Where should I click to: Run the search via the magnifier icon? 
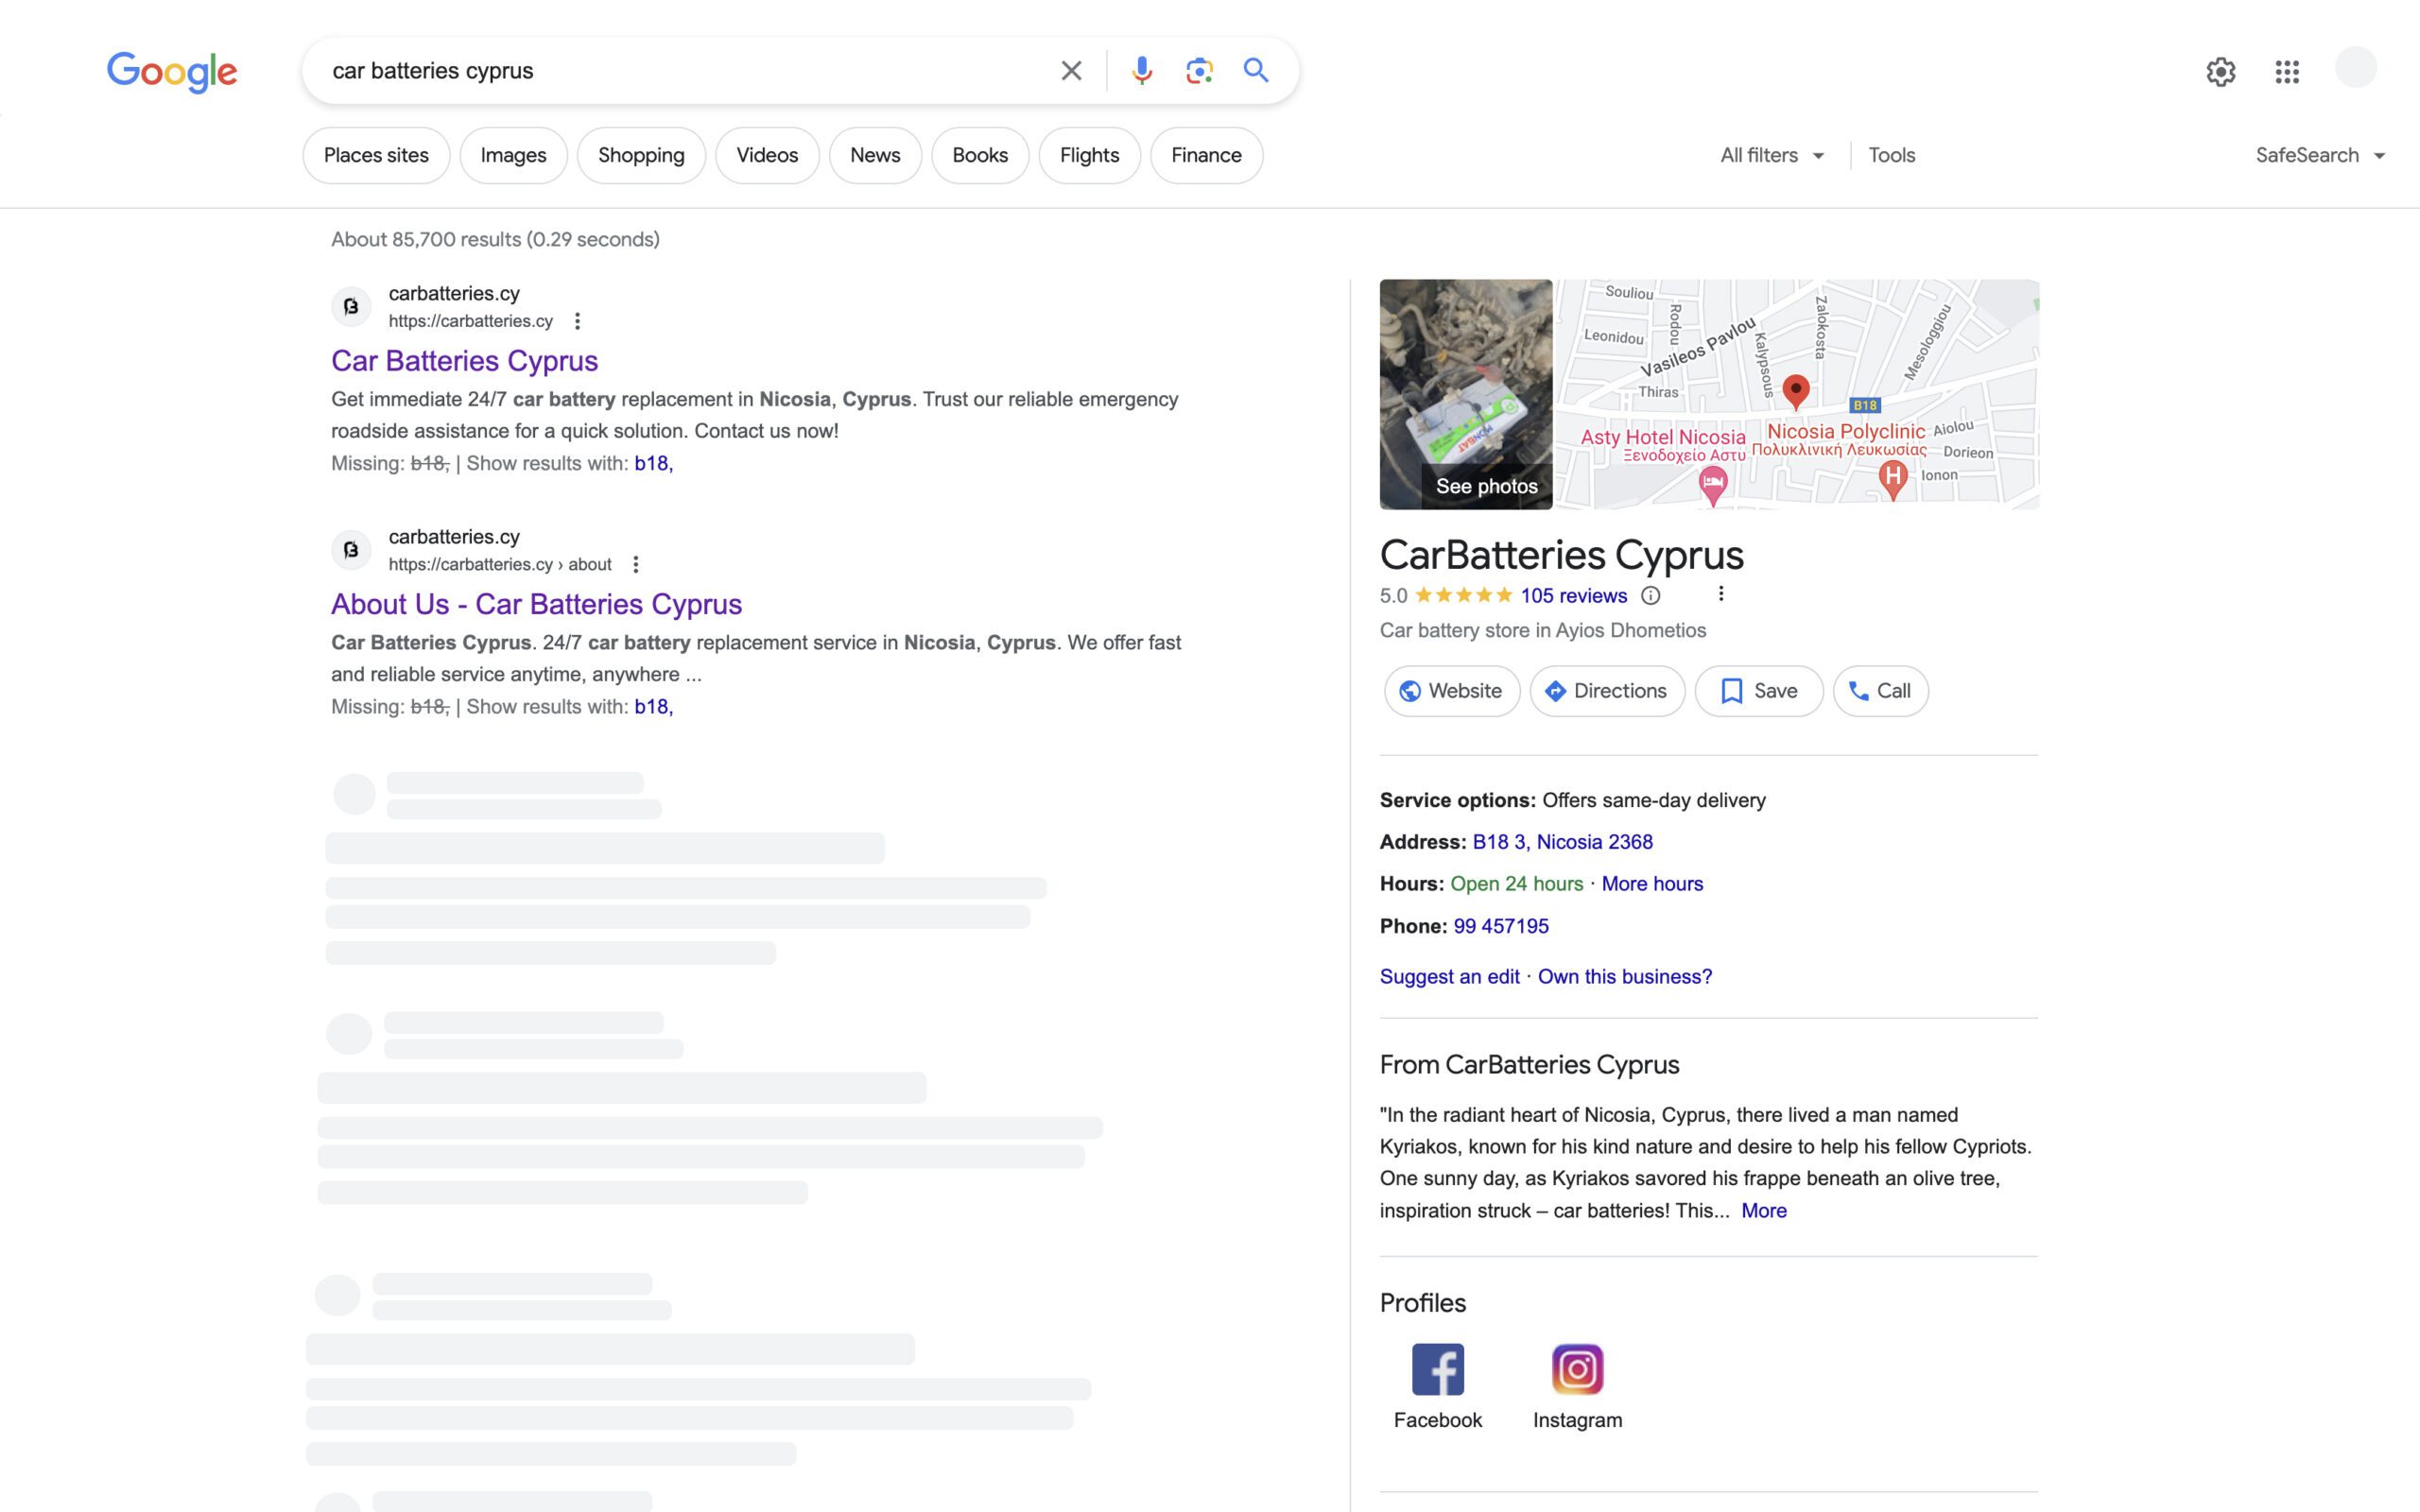coord(1257,70)
